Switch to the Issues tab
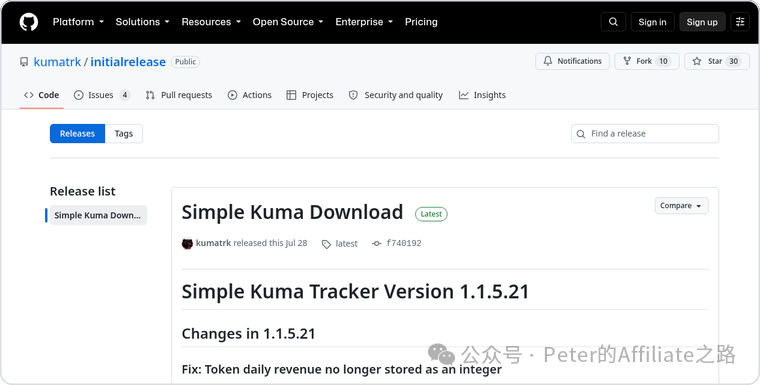This screenshot has height=385, width=760. [102, 95]
